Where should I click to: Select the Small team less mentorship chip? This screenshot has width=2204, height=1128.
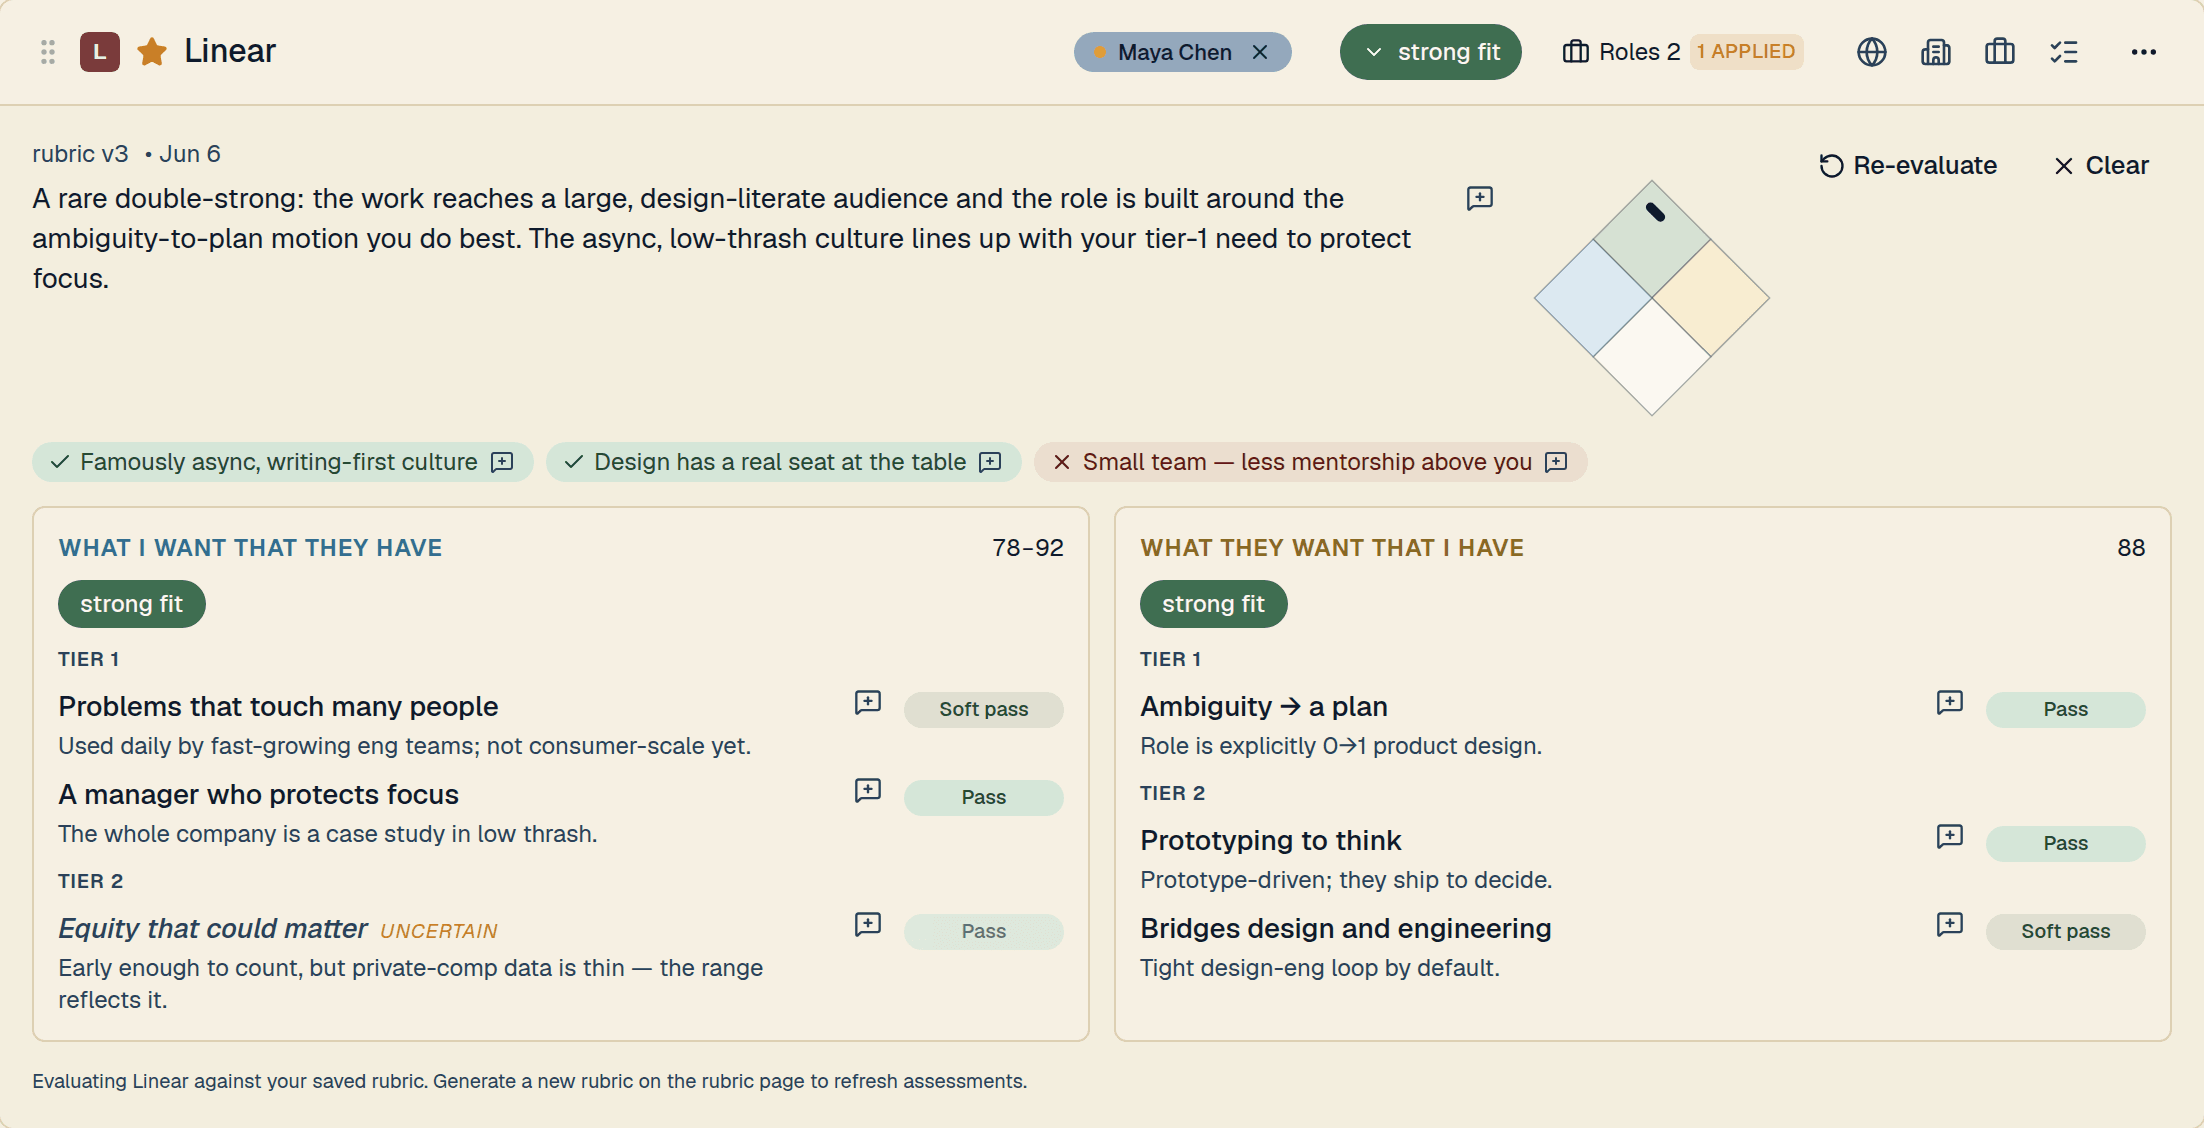[1310, 462]
